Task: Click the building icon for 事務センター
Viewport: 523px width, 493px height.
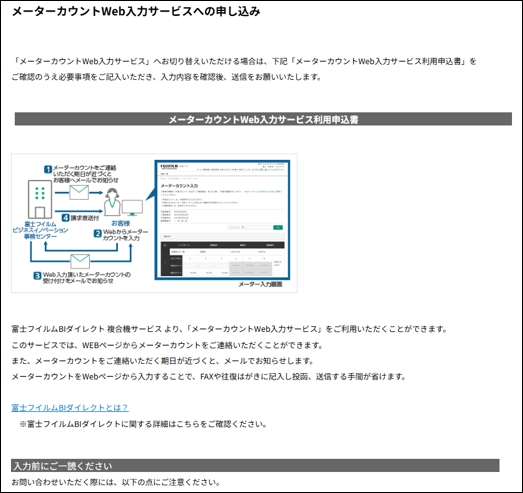Action: (x=40, y=199)
